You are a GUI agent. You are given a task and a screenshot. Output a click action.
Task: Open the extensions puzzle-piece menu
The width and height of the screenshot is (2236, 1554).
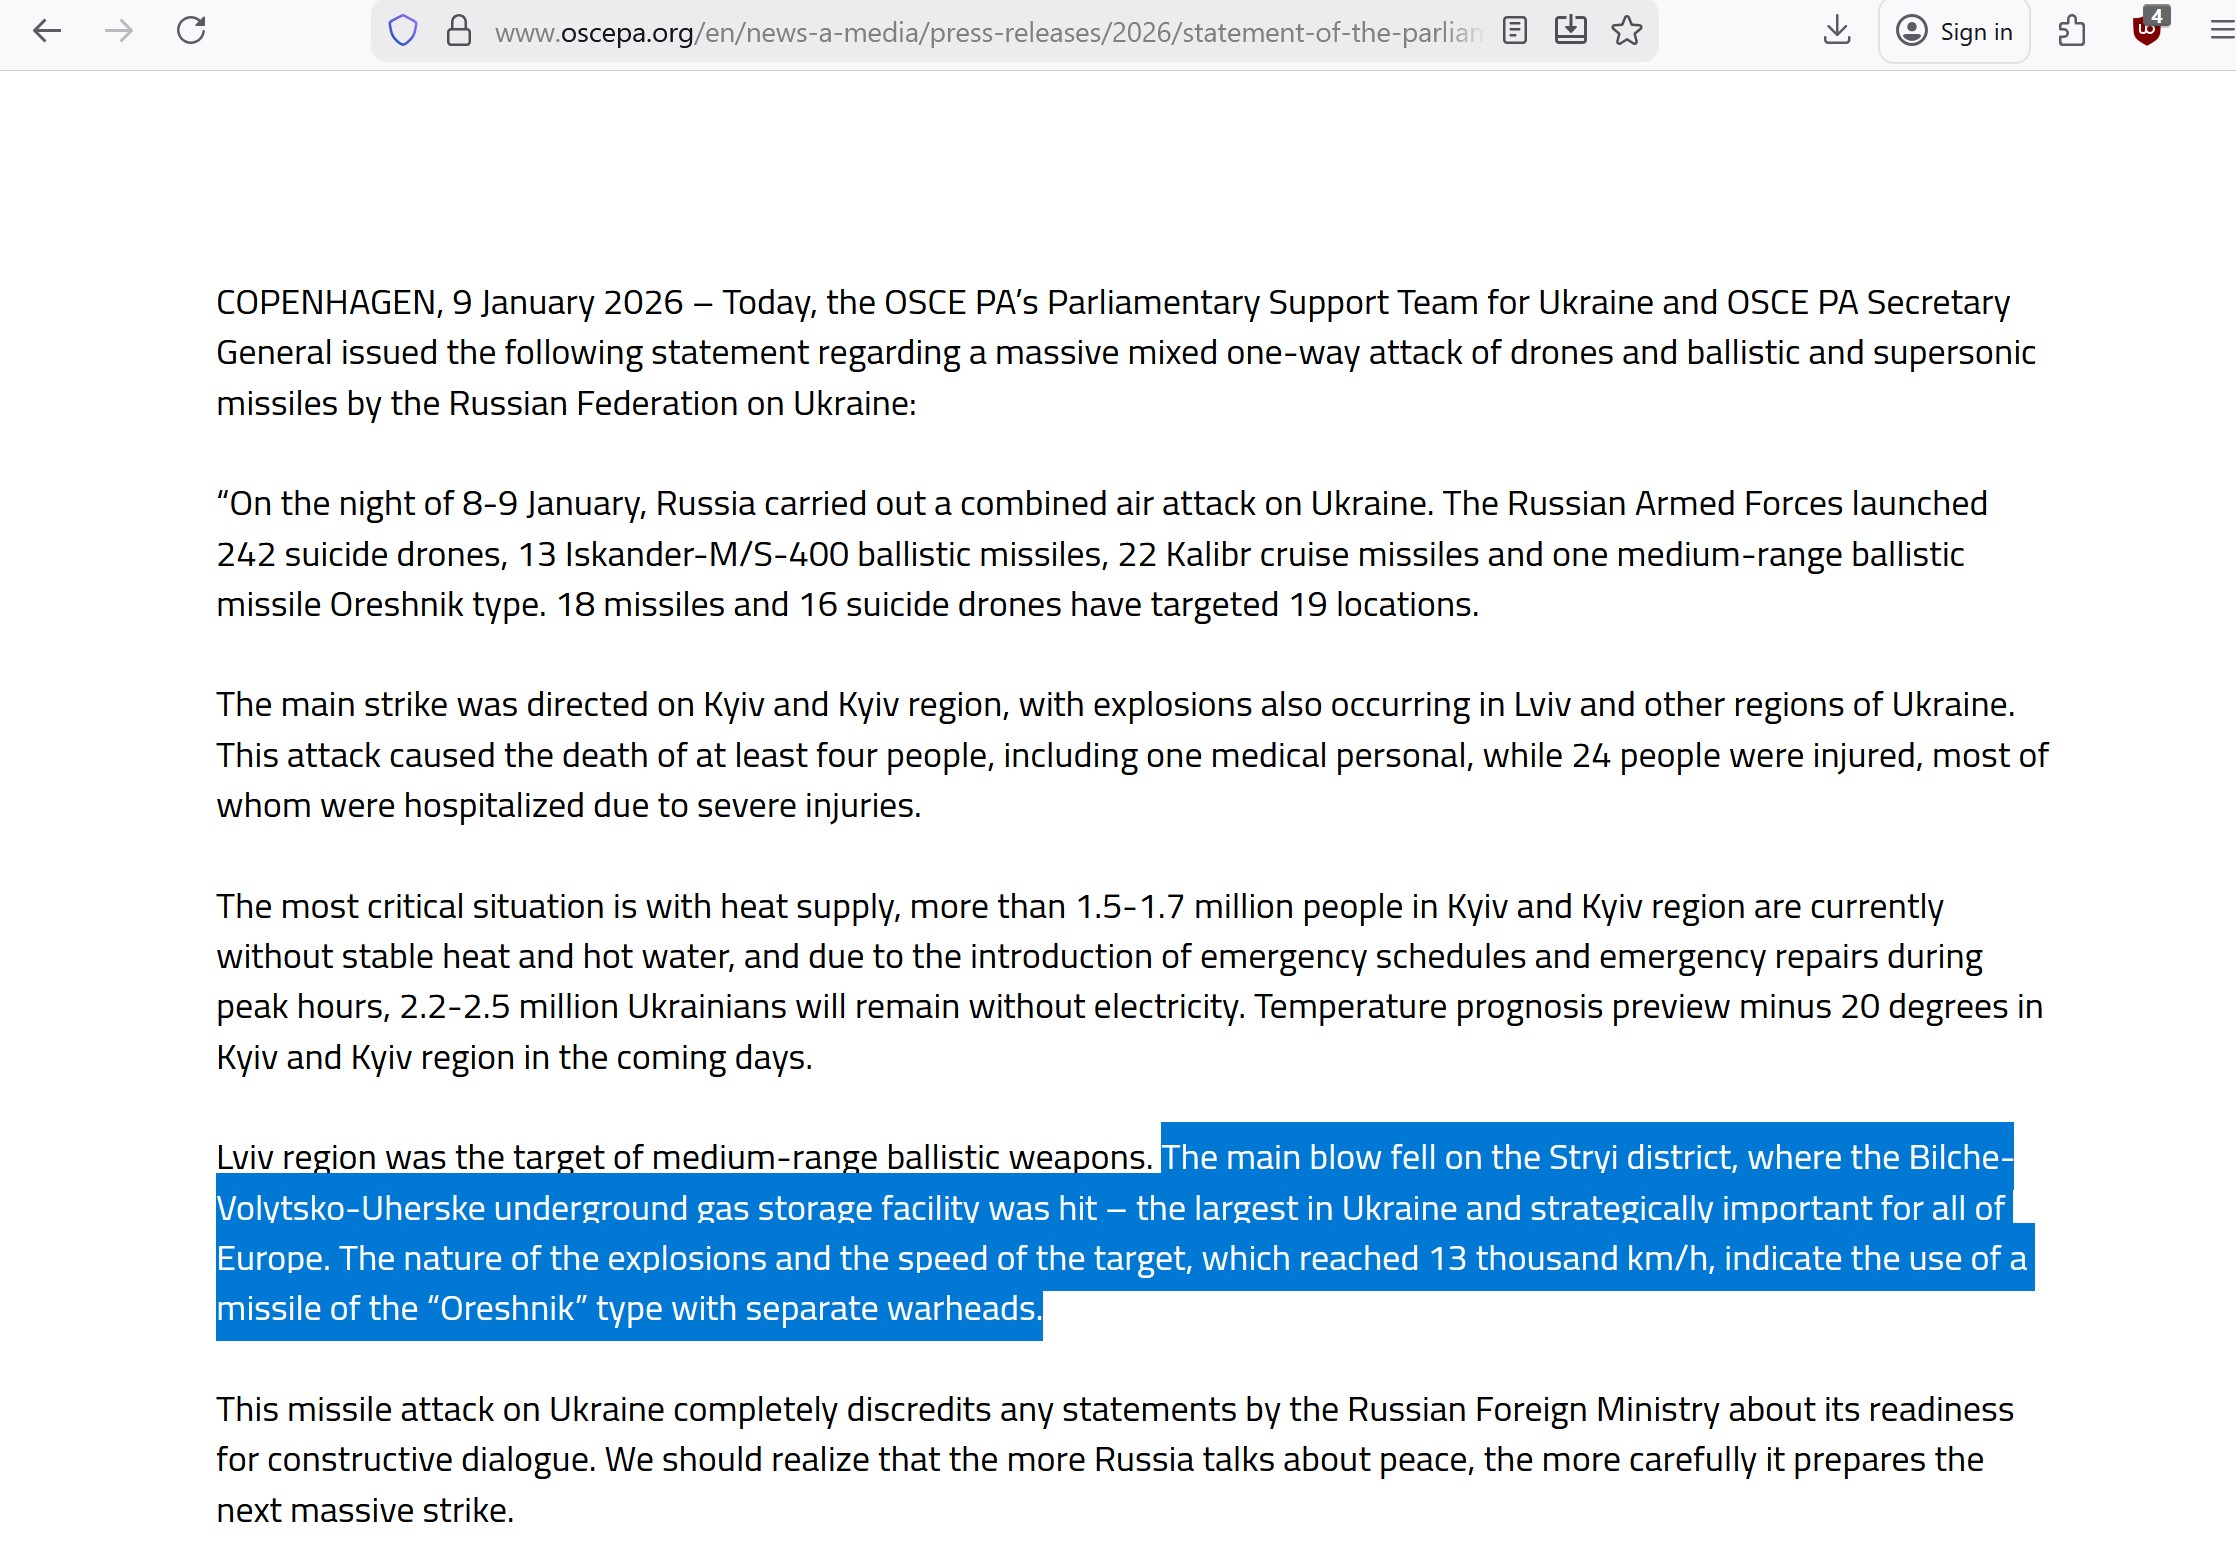pyautogui.click(x=2072, y=31)
